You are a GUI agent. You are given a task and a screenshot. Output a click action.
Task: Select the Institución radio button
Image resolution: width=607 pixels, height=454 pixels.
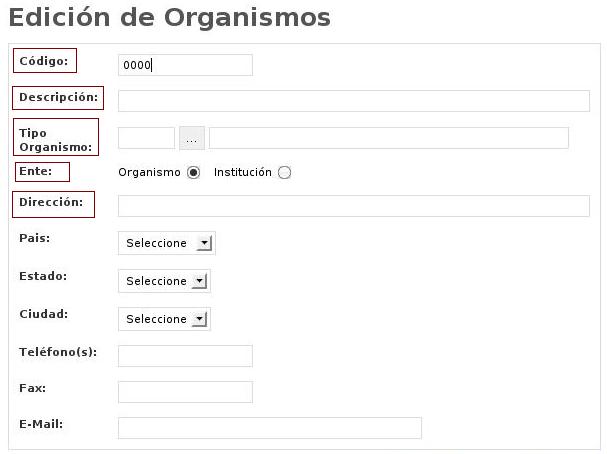[285, 172]
